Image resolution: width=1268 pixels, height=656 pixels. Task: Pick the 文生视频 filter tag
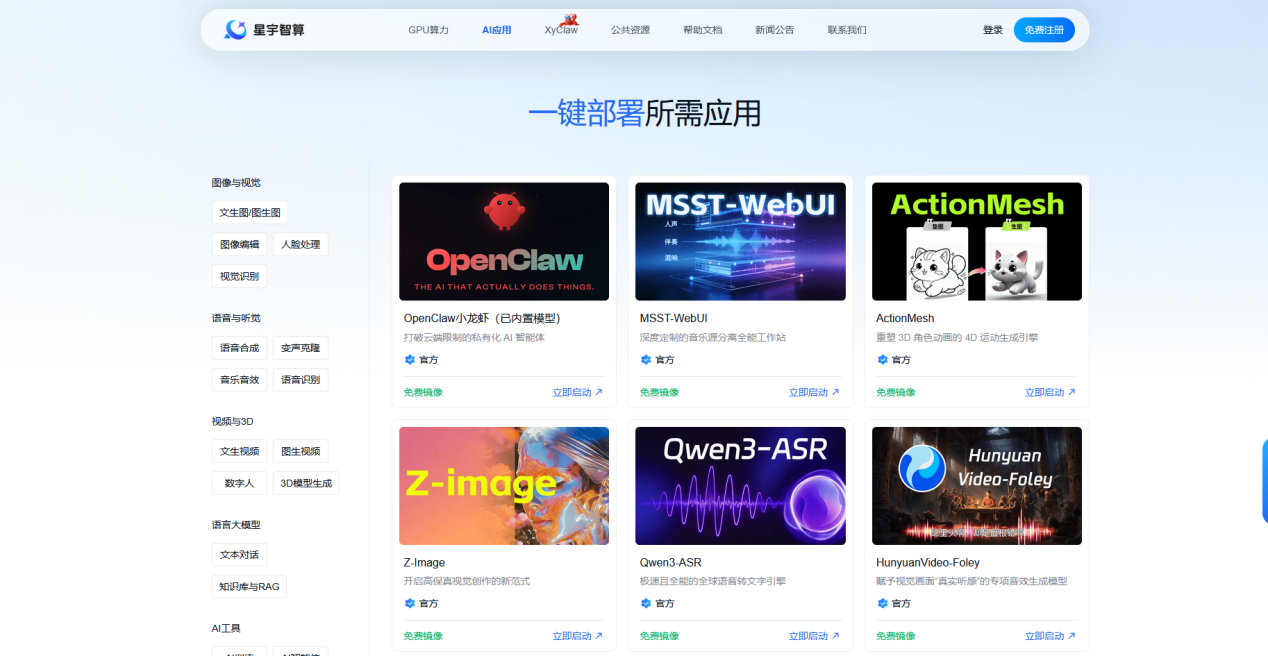tap(240, 451)
